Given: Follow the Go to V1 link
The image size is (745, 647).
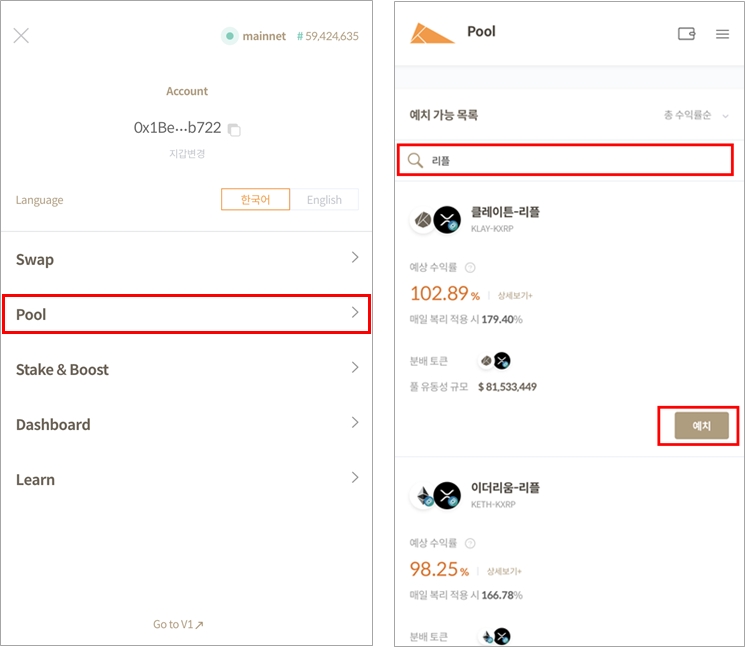Looking at the screenshot, I should coord(178,624).
